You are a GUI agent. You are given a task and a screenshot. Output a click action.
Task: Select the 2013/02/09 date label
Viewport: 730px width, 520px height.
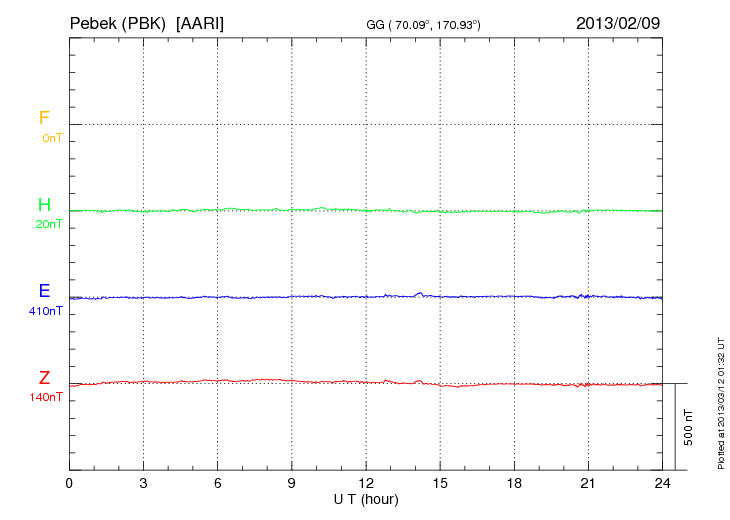pyautogui.click(x=617, y=22)
